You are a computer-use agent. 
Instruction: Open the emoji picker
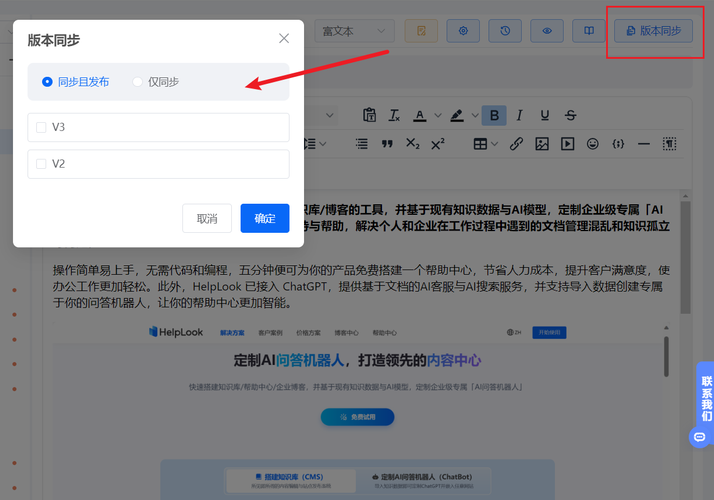[592, 144]
